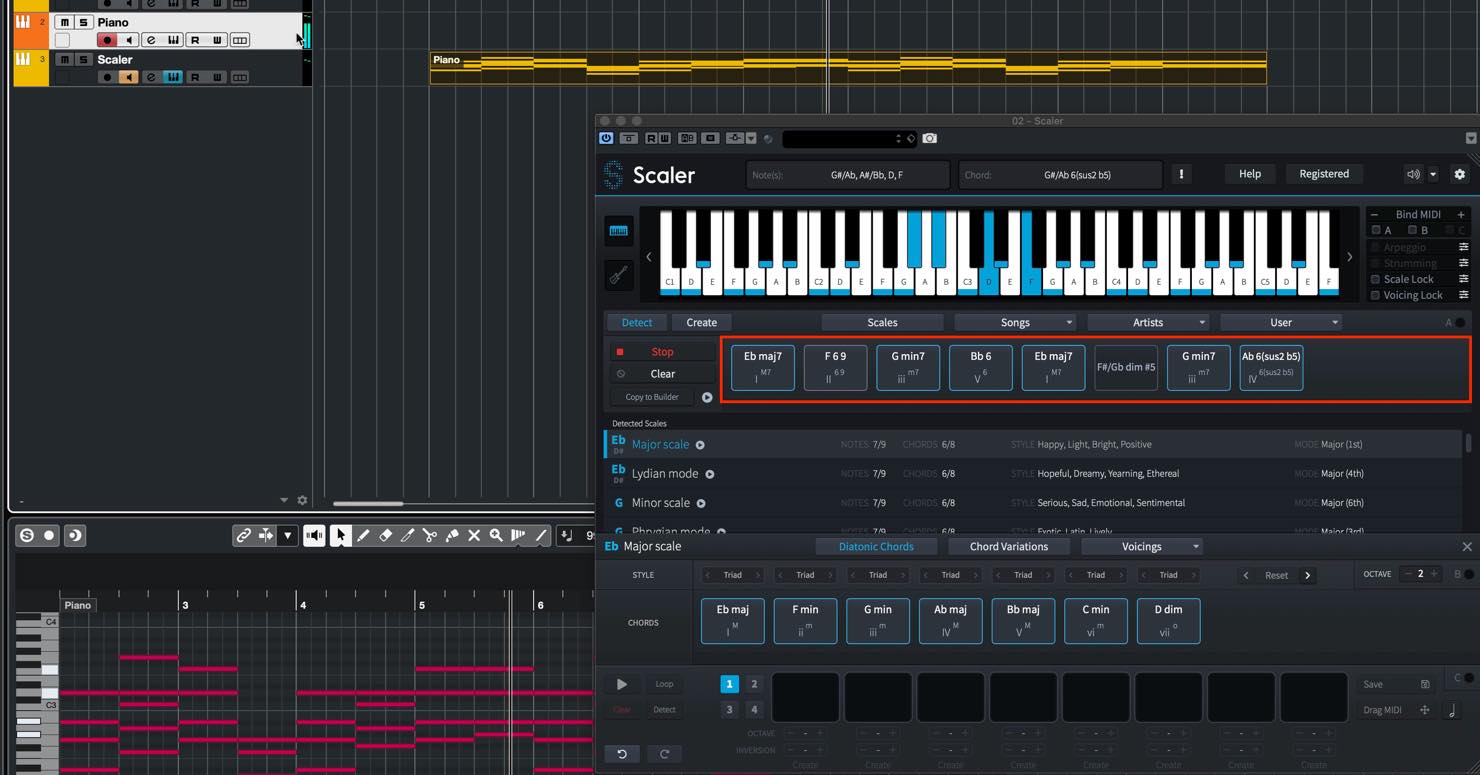The height and width of the screenshot is (775, 1480).
Task: Select Chord Variations tab
Action: pyautogui.click(x=1009, y=547)
